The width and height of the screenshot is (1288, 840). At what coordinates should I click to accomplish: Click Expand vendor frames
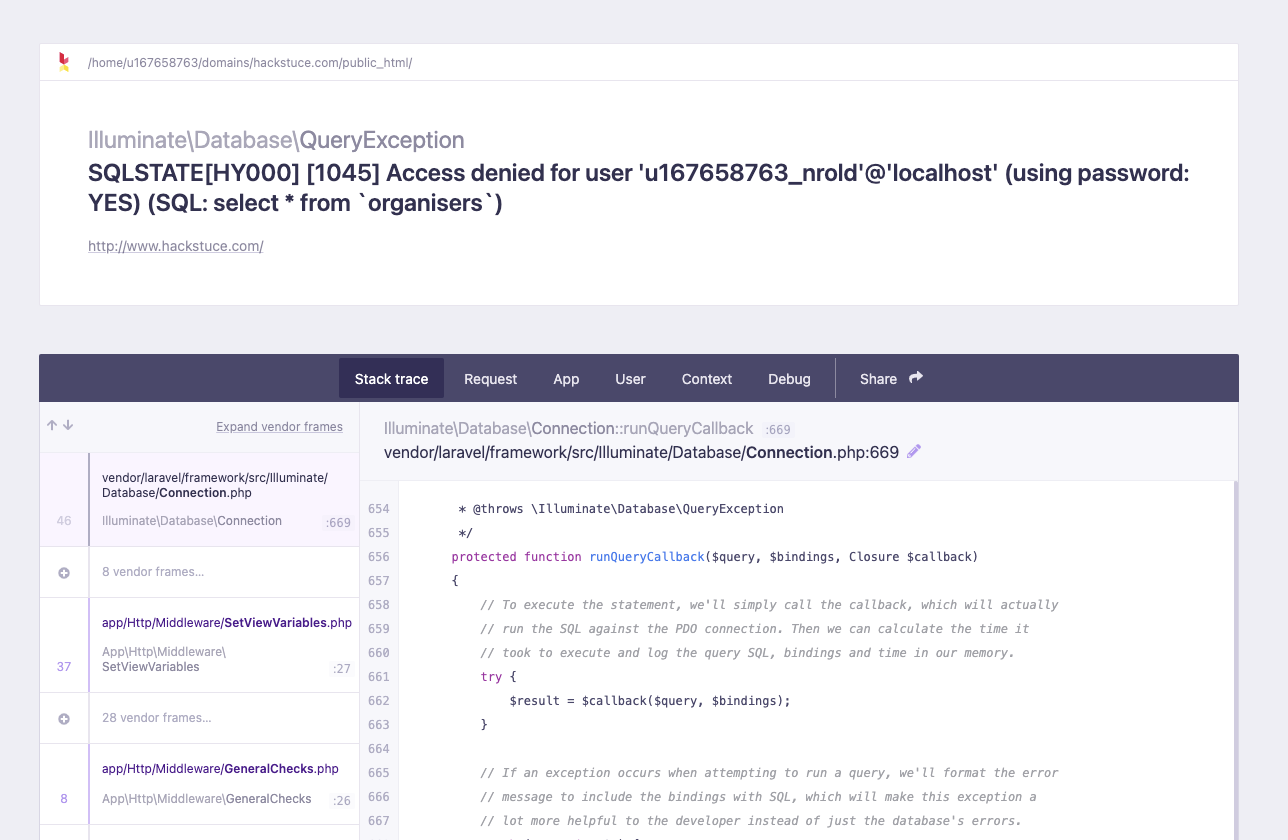coord(279,426)
